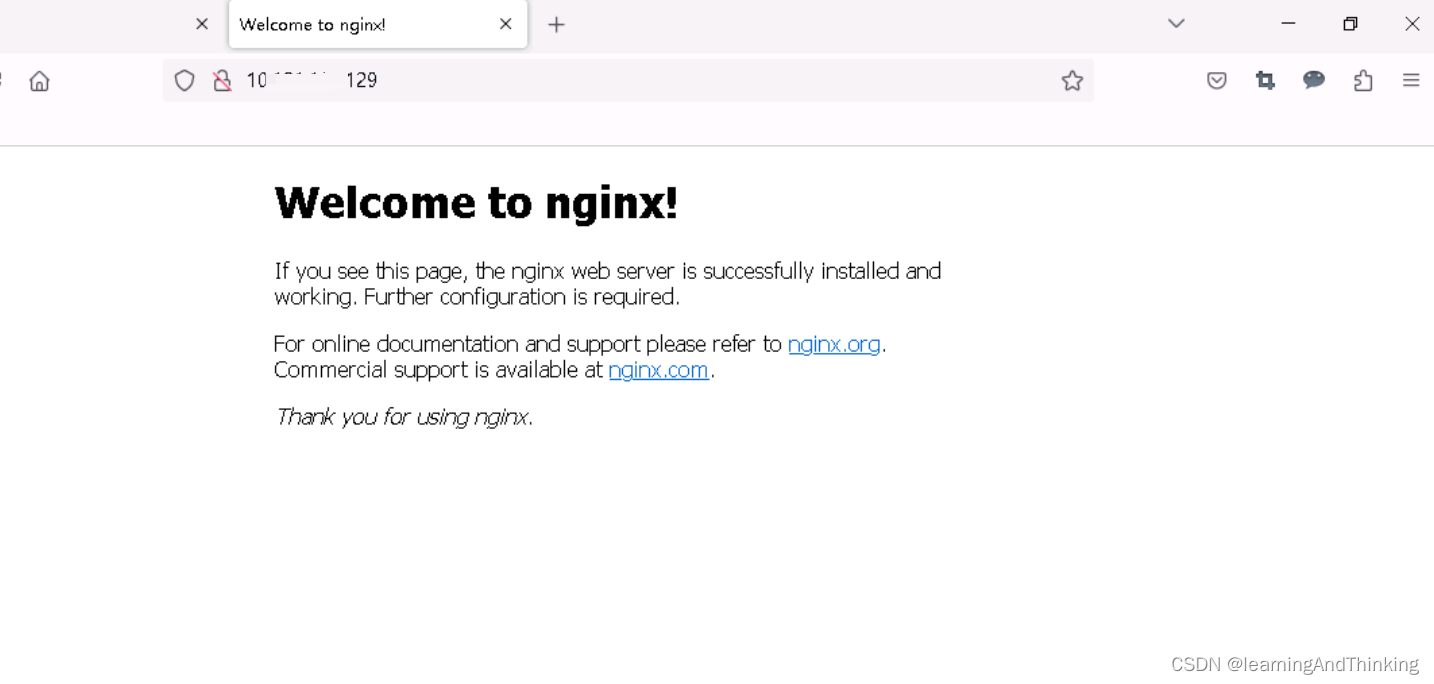Bookmark this page with the star

(1072, 81)
